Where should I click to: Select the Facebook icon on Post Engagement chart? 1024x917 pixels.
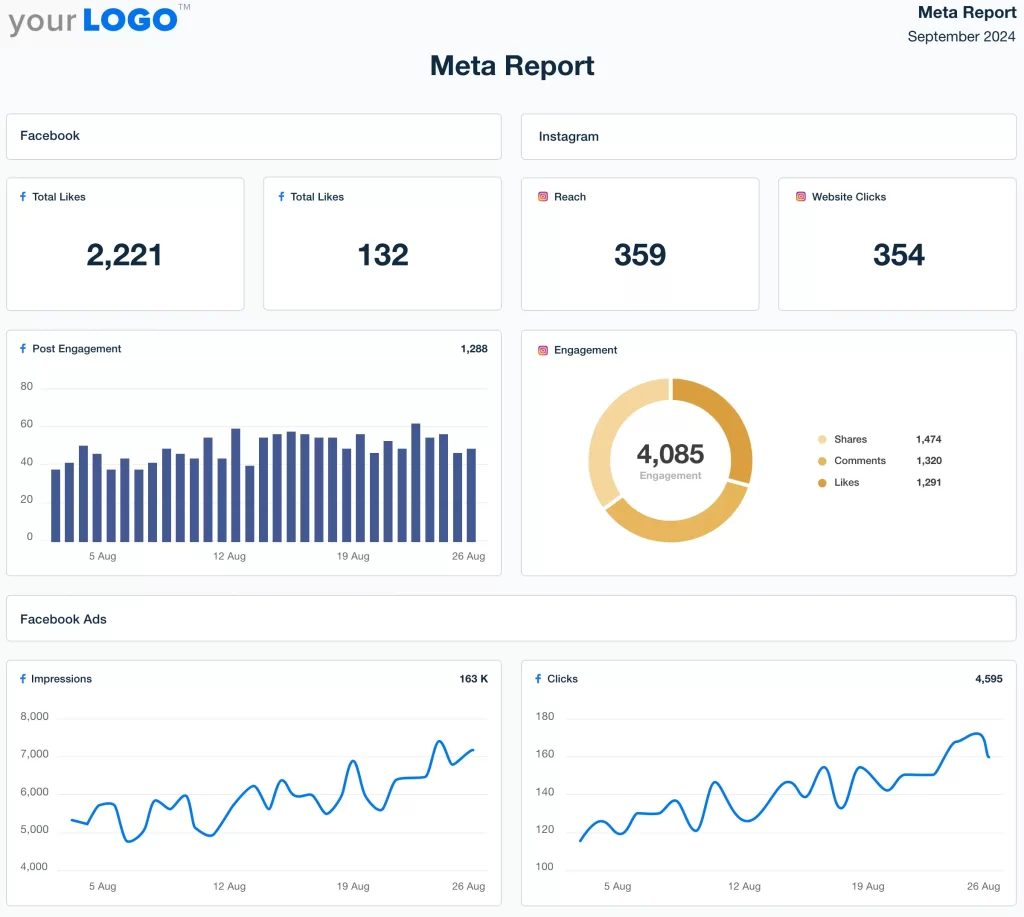pyautogui.click(x=25, y=349)
